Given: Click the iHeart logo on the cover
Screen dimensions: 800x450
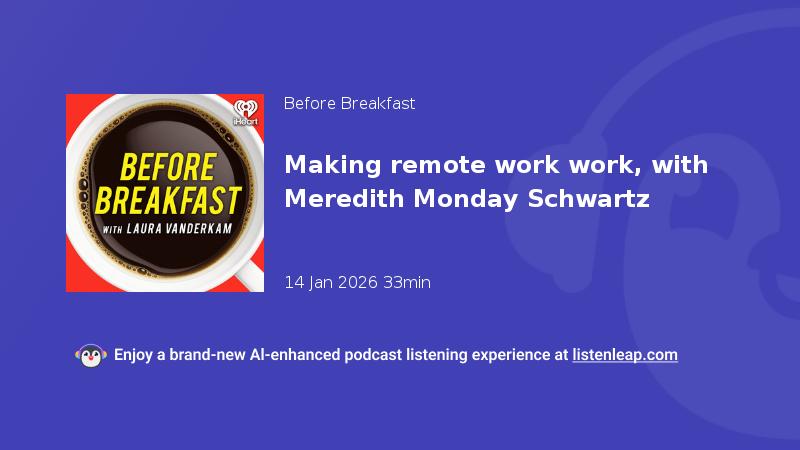Looking at the screenshot, I should point(246,113).
